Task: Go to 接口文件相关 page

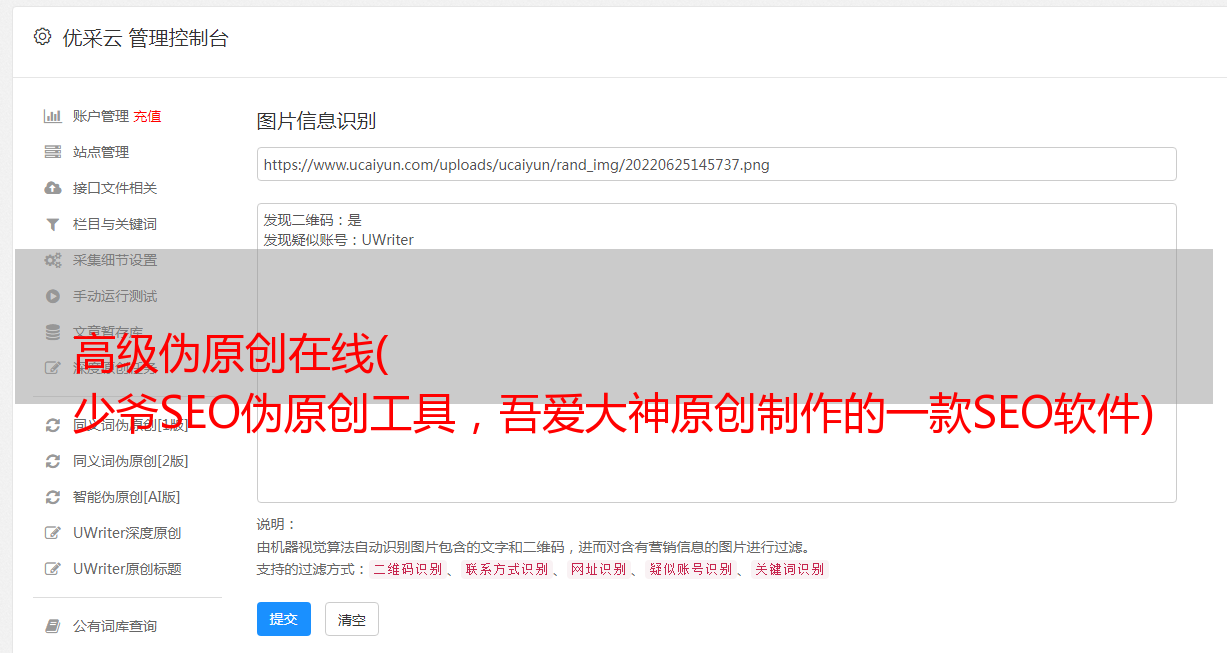Action: tap(115, 188)
